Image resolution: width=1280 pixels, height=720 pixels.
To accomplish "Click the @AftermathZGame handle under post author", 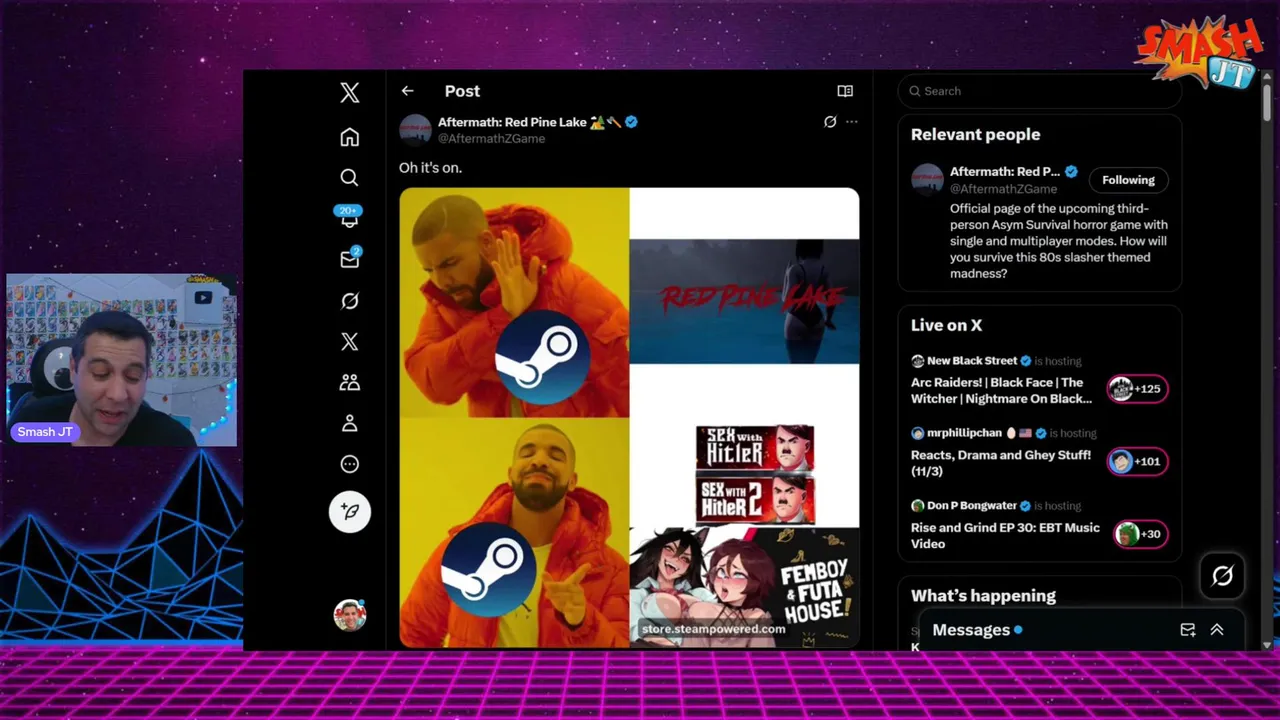I will [x=491, y=139].
